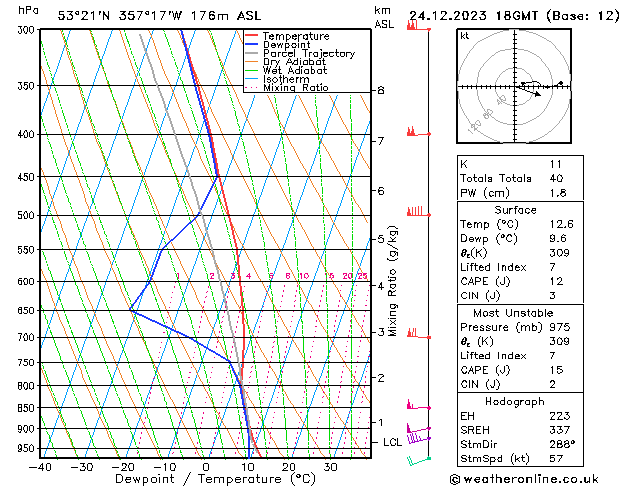
Task: Click the hodograph storm motion arrow
Action: (530, 91)
